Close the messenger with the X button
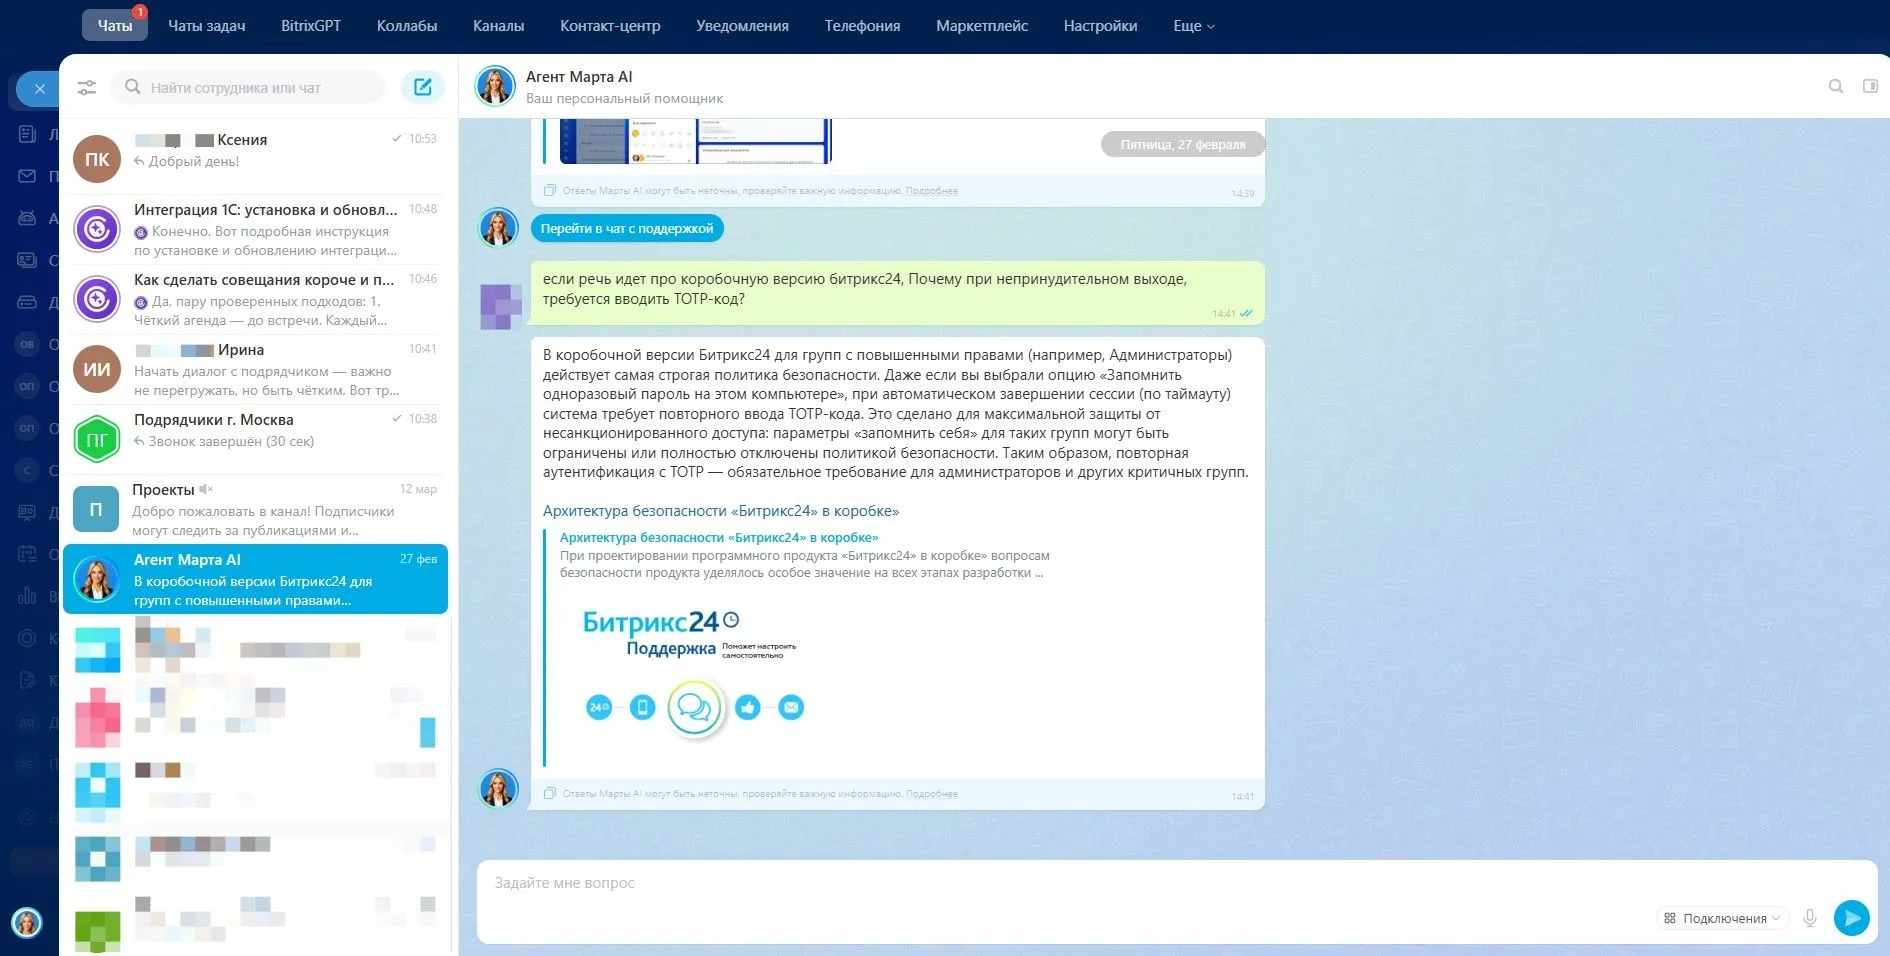1890x956 pixels. pyautogui.click(x=39, y=89)
